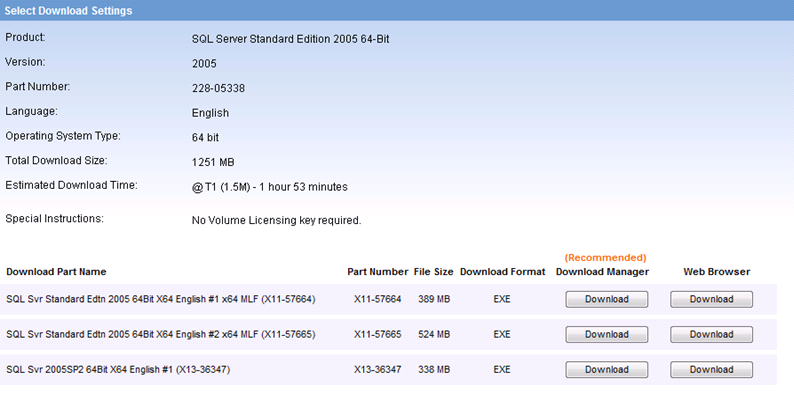Image resolution: width=794 pixels, height=393 pixels.
Task: Click the Language value English
Action: 210,113
